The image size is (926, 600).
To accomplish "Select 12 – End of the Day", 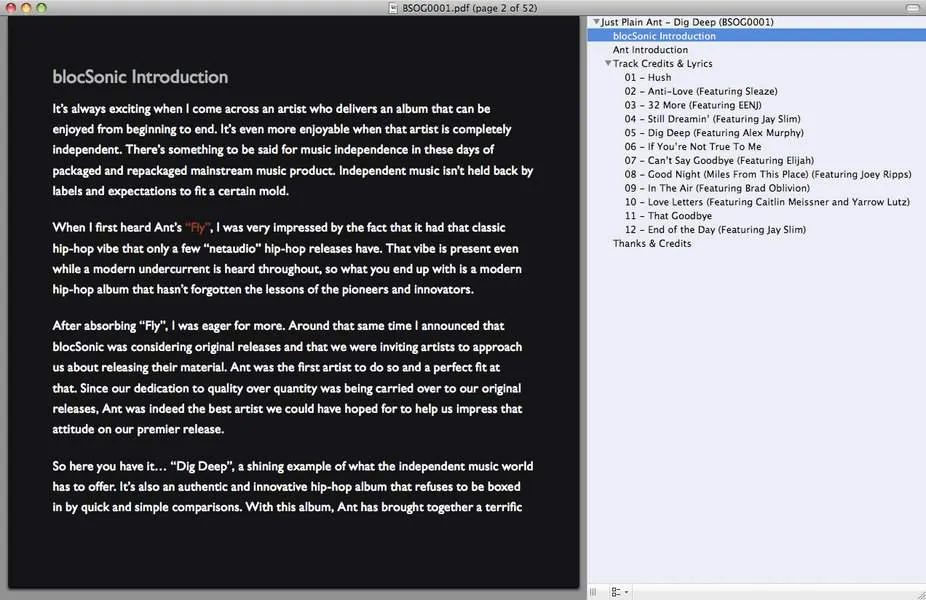I will [x=715, y=230].
